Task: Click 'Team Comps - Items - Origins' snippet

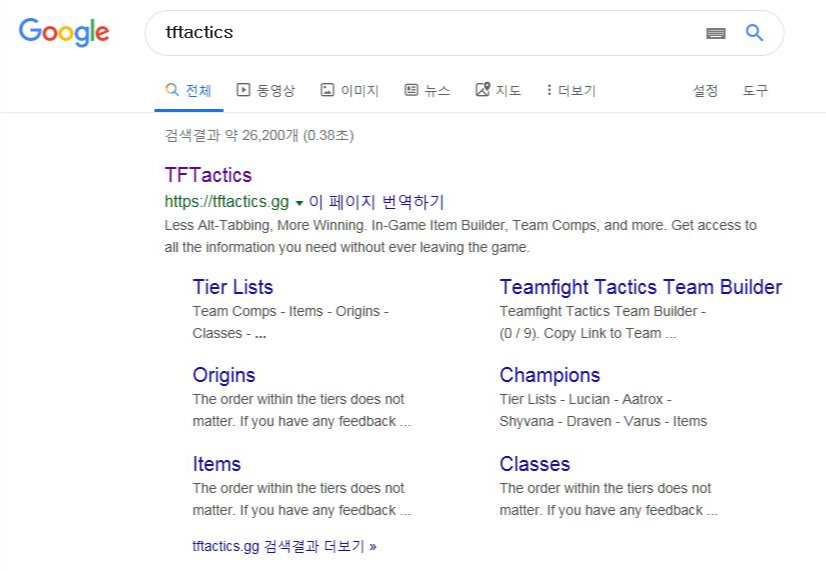Action: click(x=286, y=311)
